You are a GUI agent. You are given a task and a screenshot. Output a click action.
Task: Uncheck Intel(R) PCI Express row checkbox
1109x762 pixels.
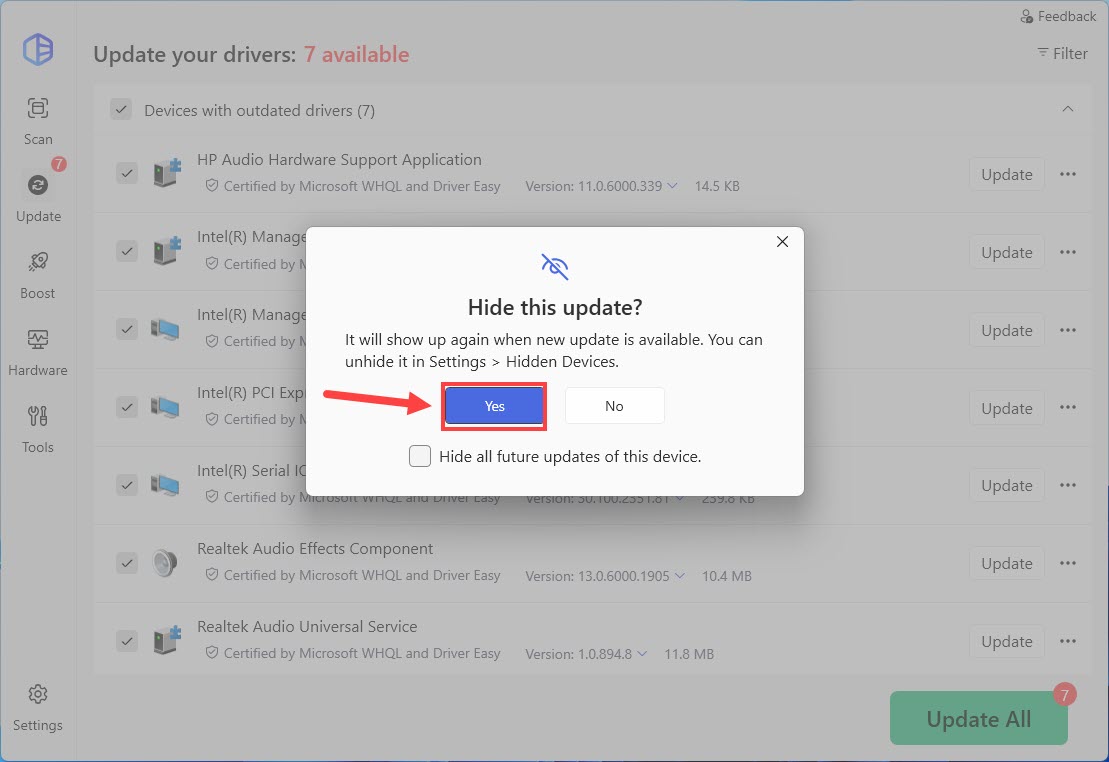click(x=127, y=407)
